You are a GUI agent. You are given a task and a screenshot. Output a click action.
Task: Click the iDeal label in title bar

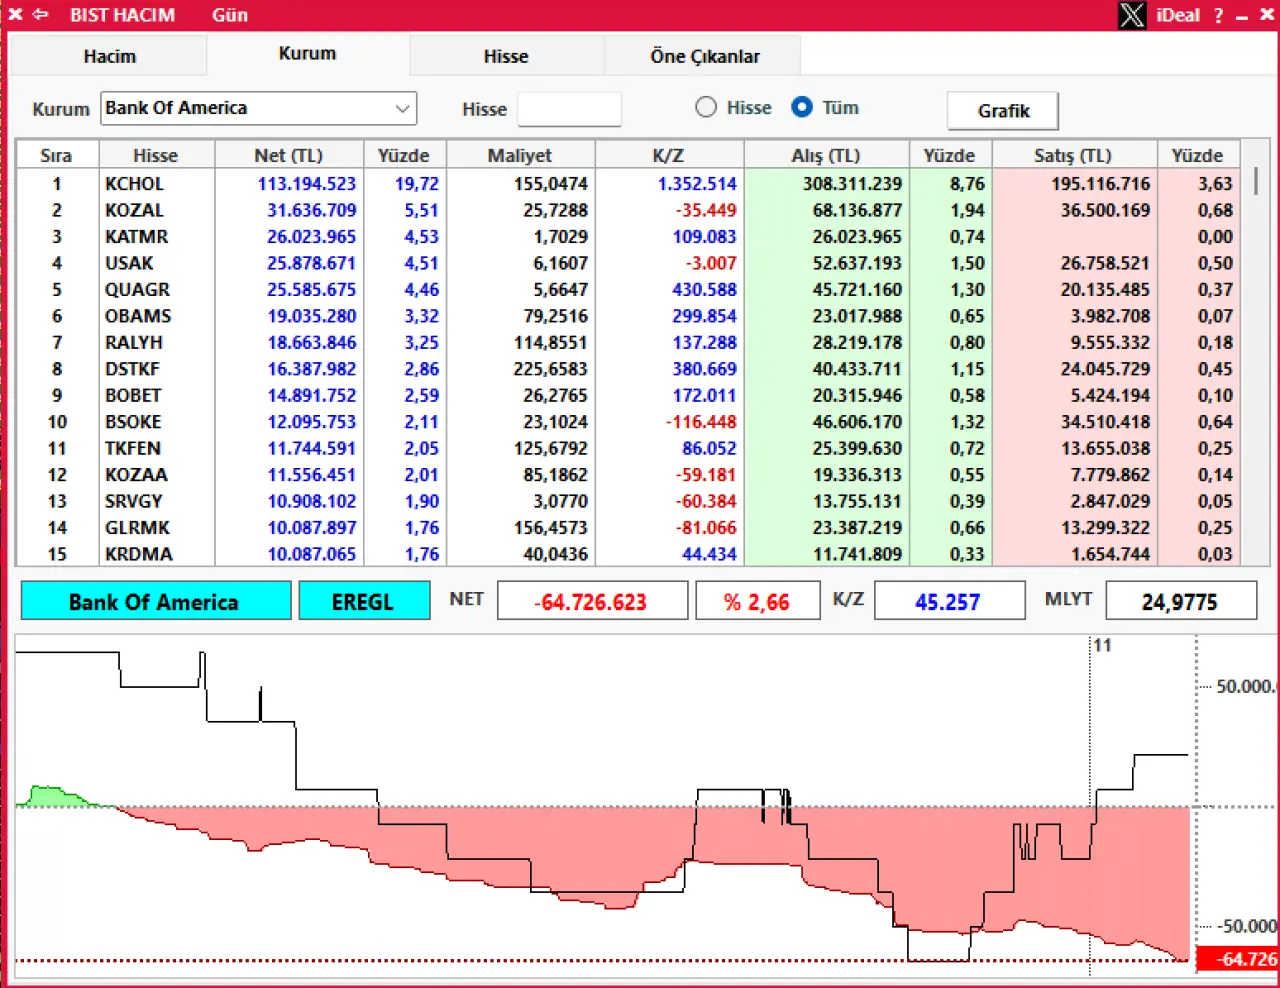[x=1178, y=15]
